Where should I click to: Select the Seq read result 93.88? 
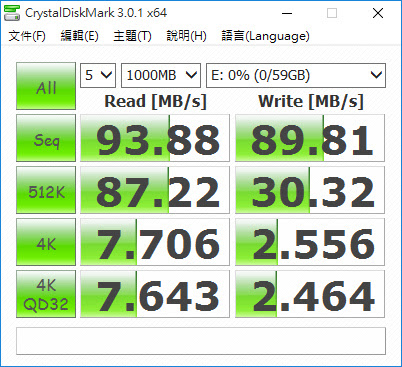tap(155, 138)
